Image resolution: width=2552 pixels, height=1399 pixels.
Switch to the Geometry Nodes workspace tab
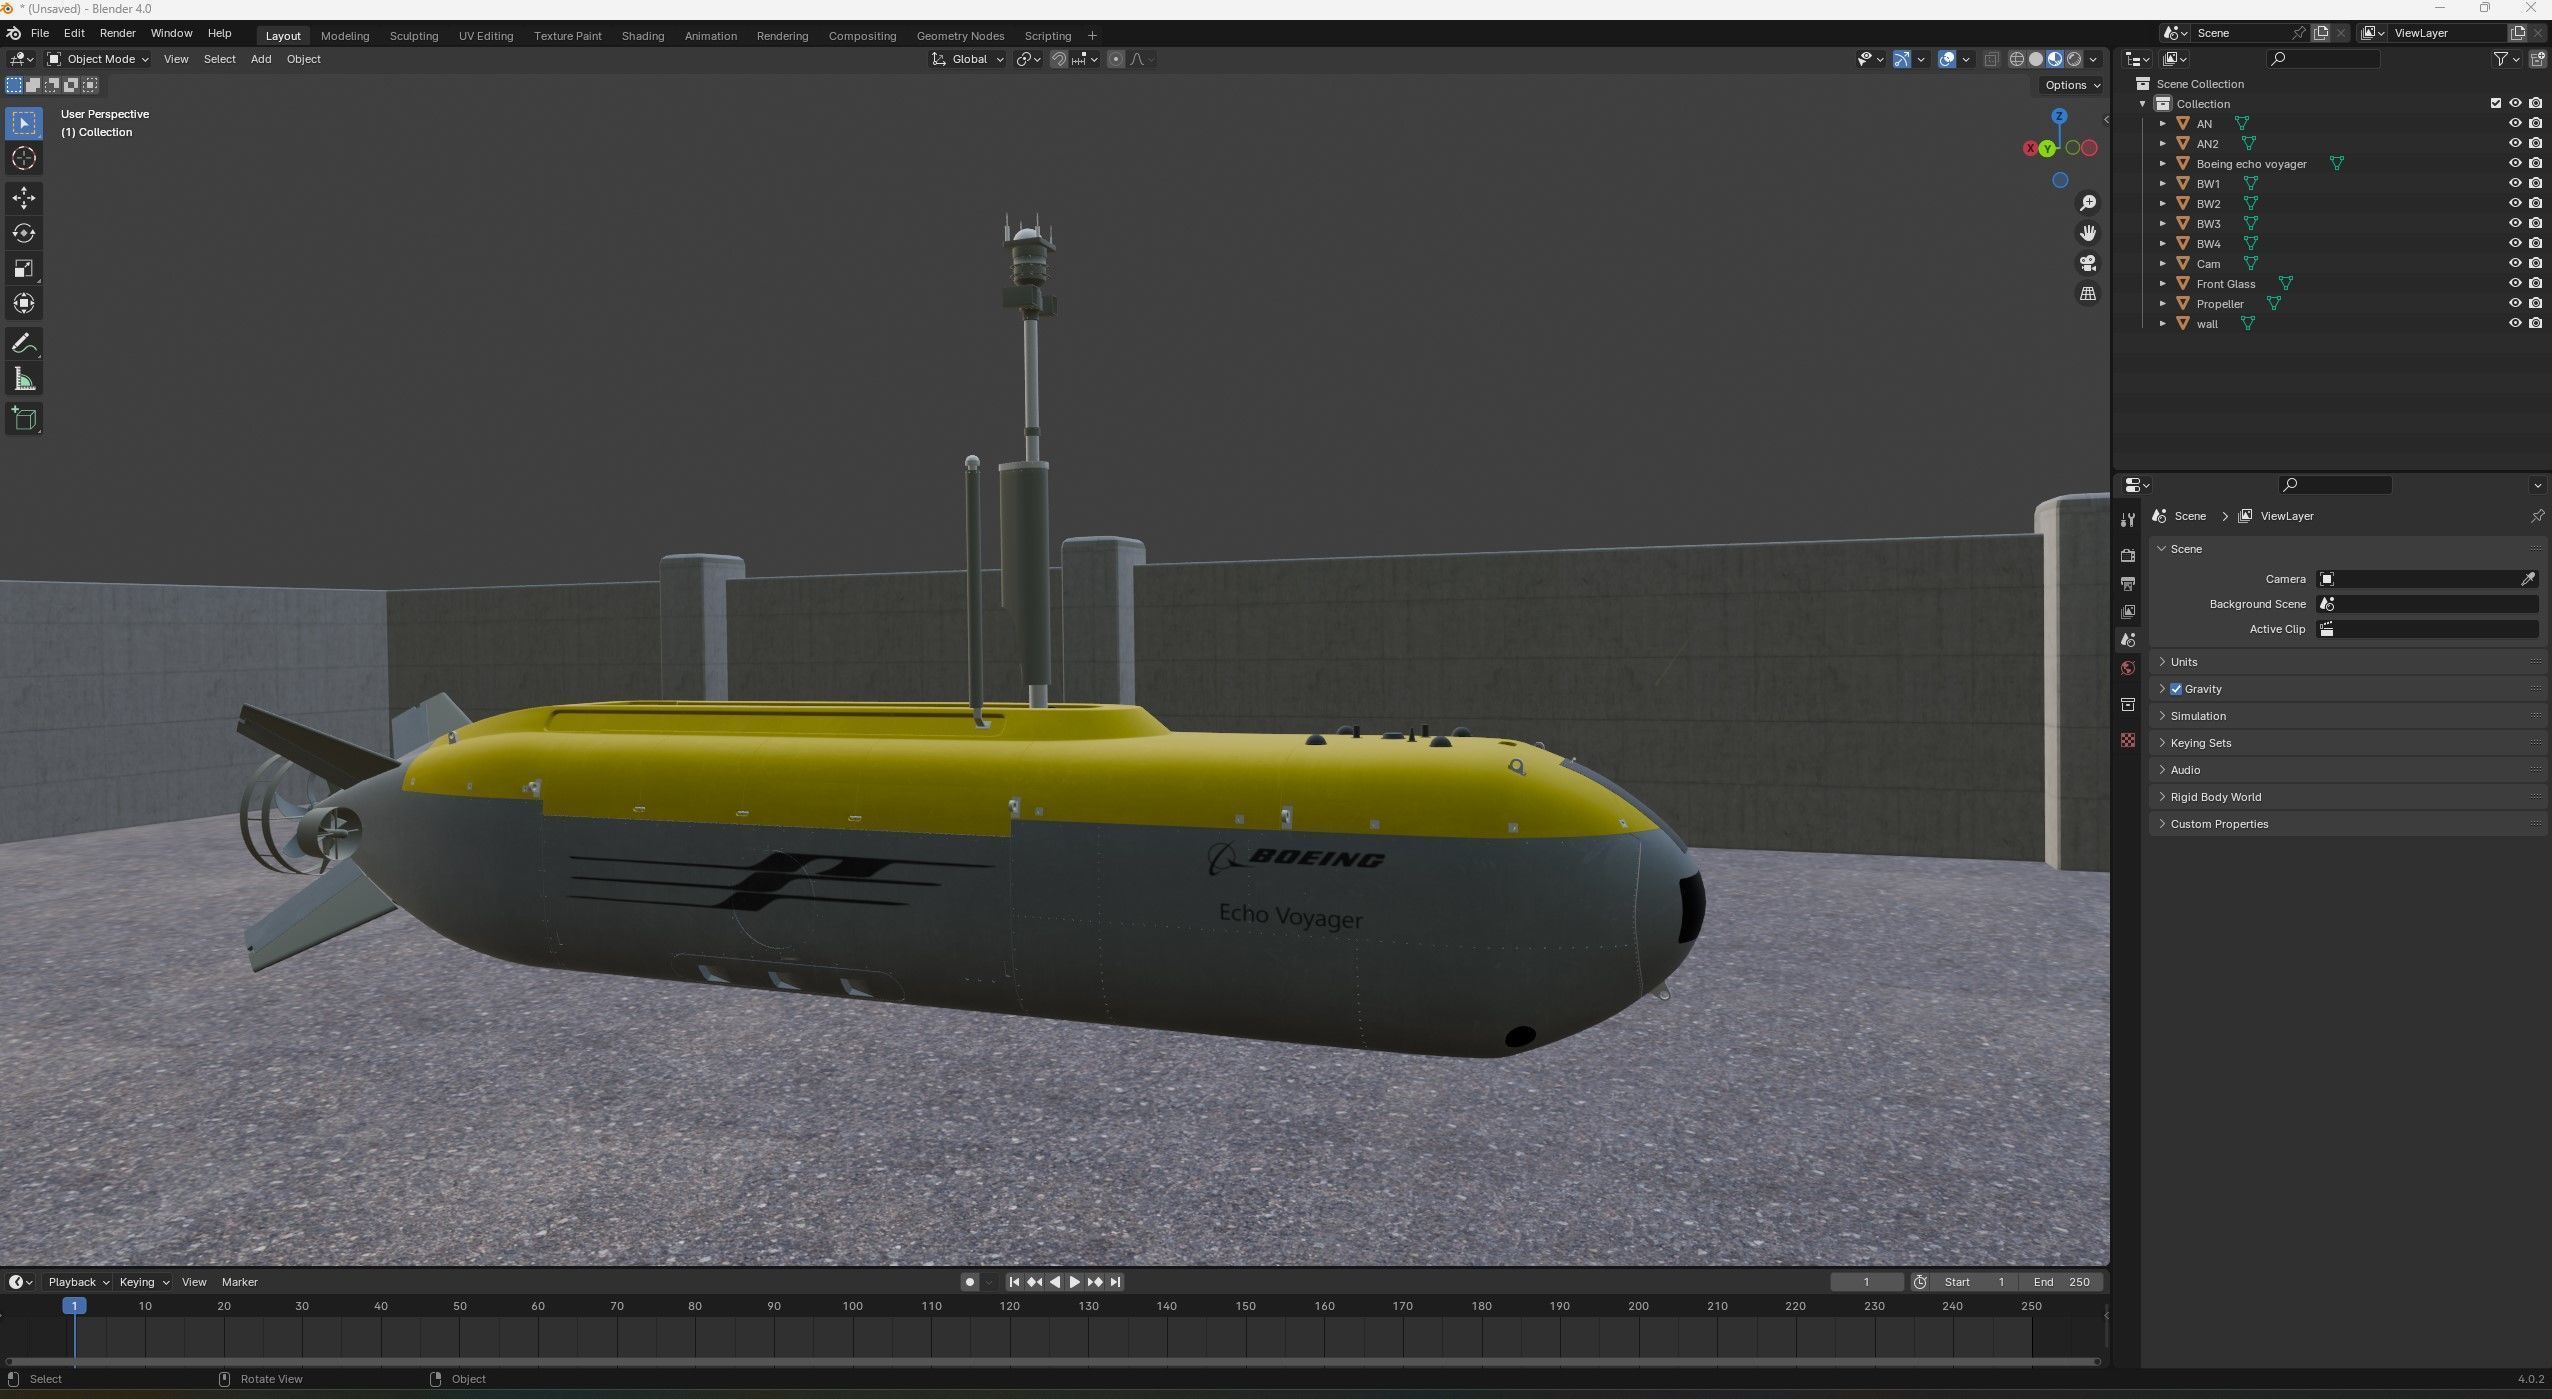pos(960,35)
